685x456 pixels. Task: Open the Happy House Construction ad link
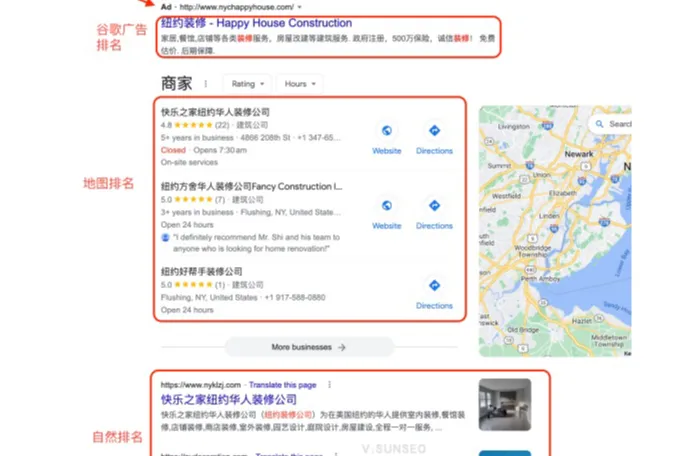click(x=256, y=23)
